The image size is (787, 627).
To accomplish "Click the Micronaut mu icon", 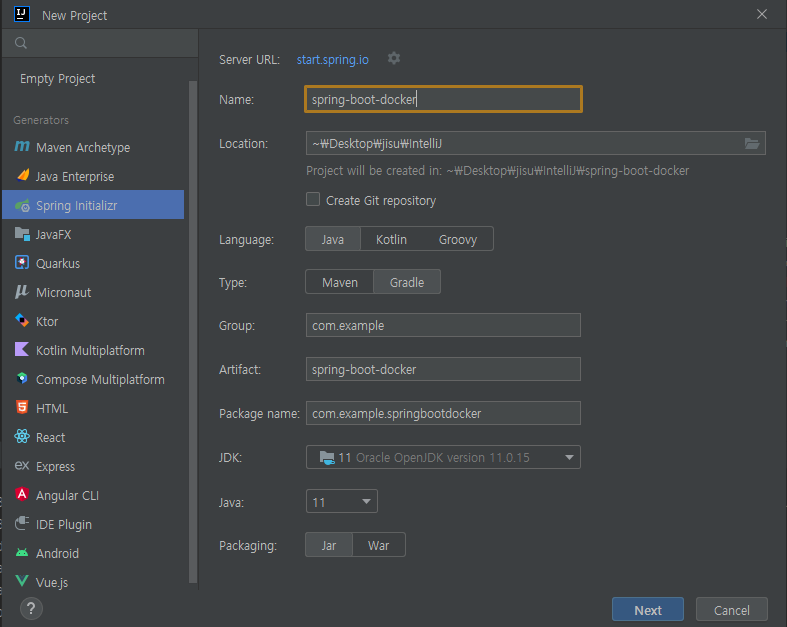I will pyautogui.click(x=22, y=292).
